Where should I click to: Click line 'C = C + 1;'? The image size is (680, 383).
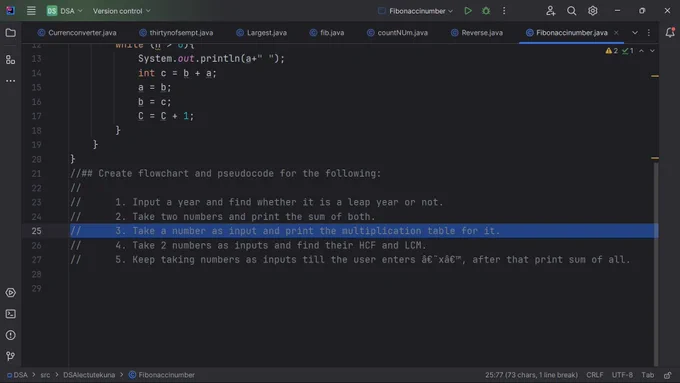tap(166, 116)
